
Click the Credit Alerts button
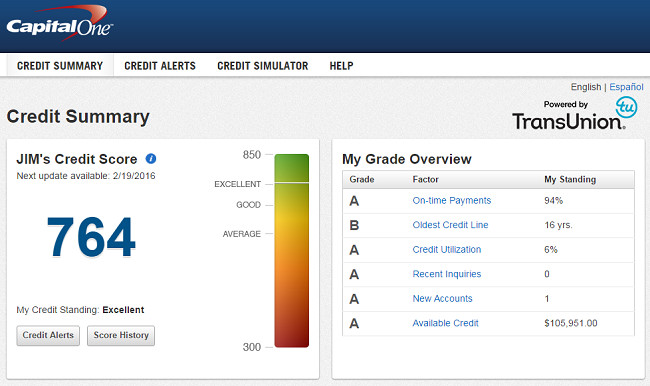point(48,335)
